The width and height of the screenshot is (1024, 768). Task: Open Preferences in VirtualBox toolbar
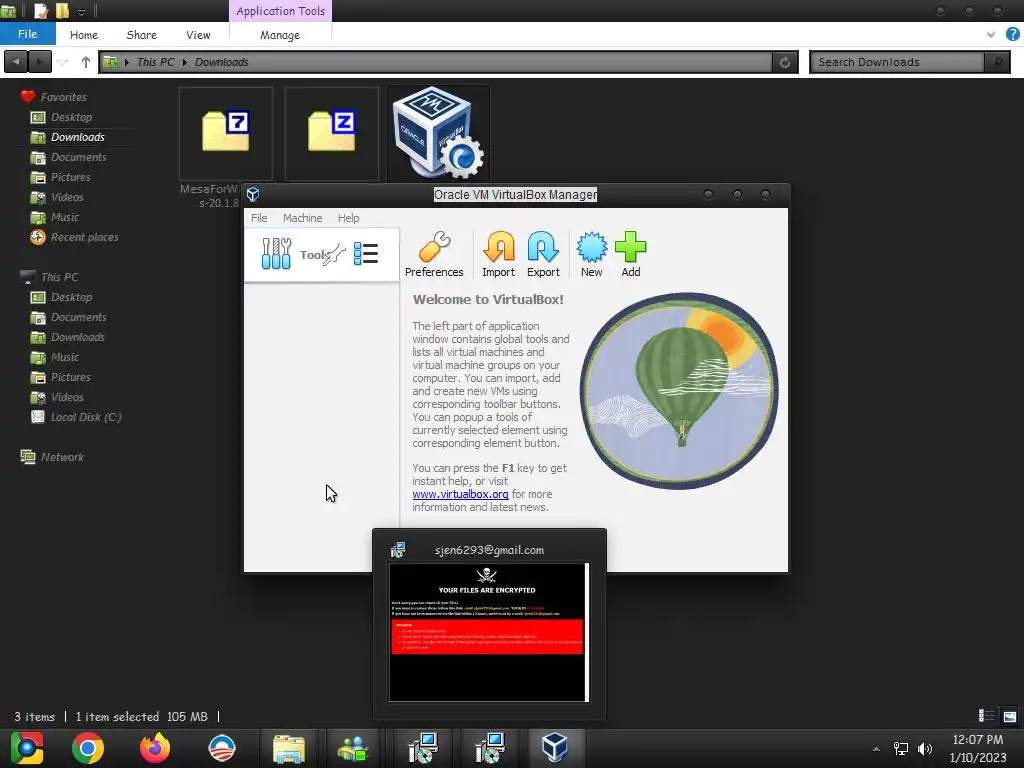coord(434,254)
